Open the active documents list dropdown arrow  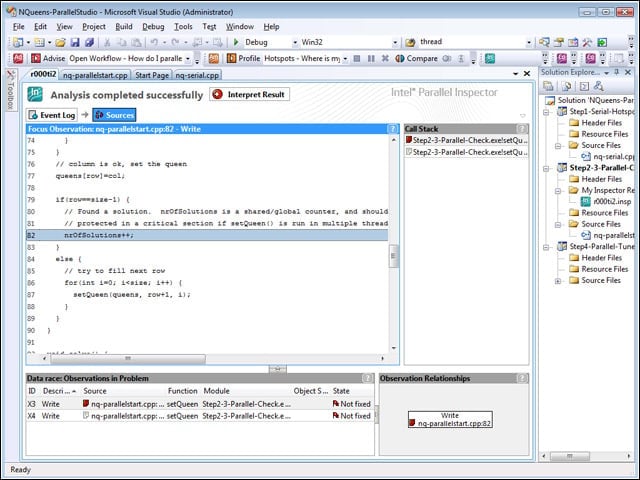pyautogui.click(x=516, y=73)
